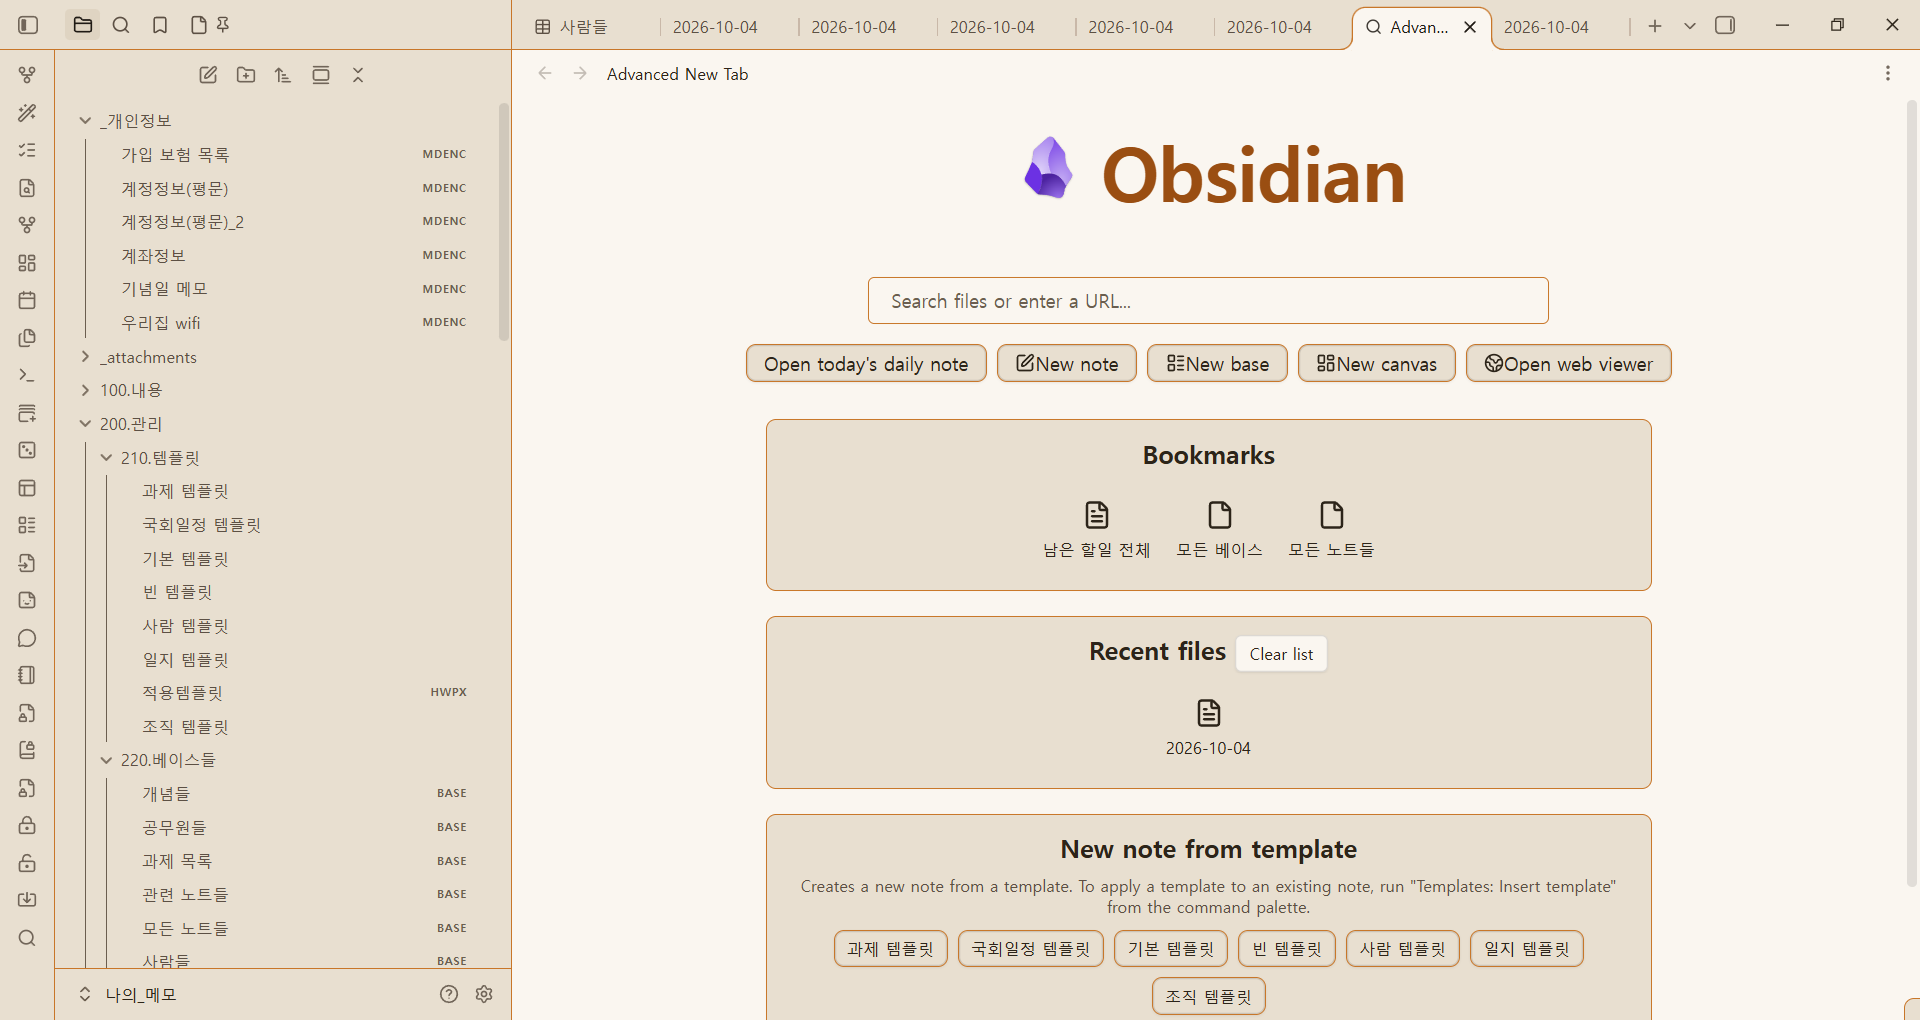The width and height of the screenshot is (1920, 1020).
Task: Clear the recent files list
Action: [1281, 654]
